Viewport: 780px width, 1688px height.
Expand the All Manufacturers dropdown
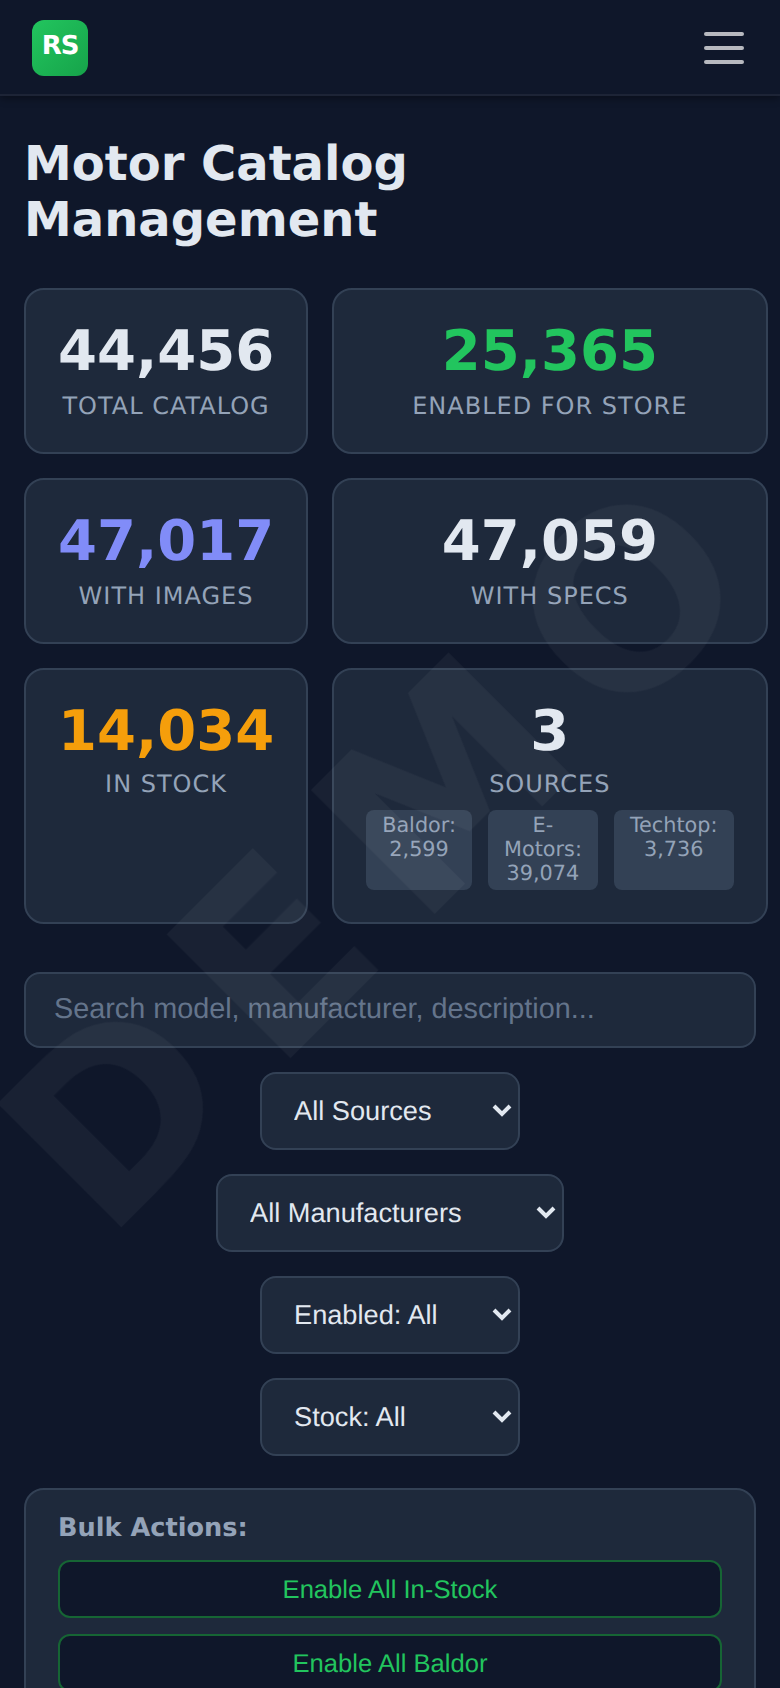click(x=390, y=1213)
